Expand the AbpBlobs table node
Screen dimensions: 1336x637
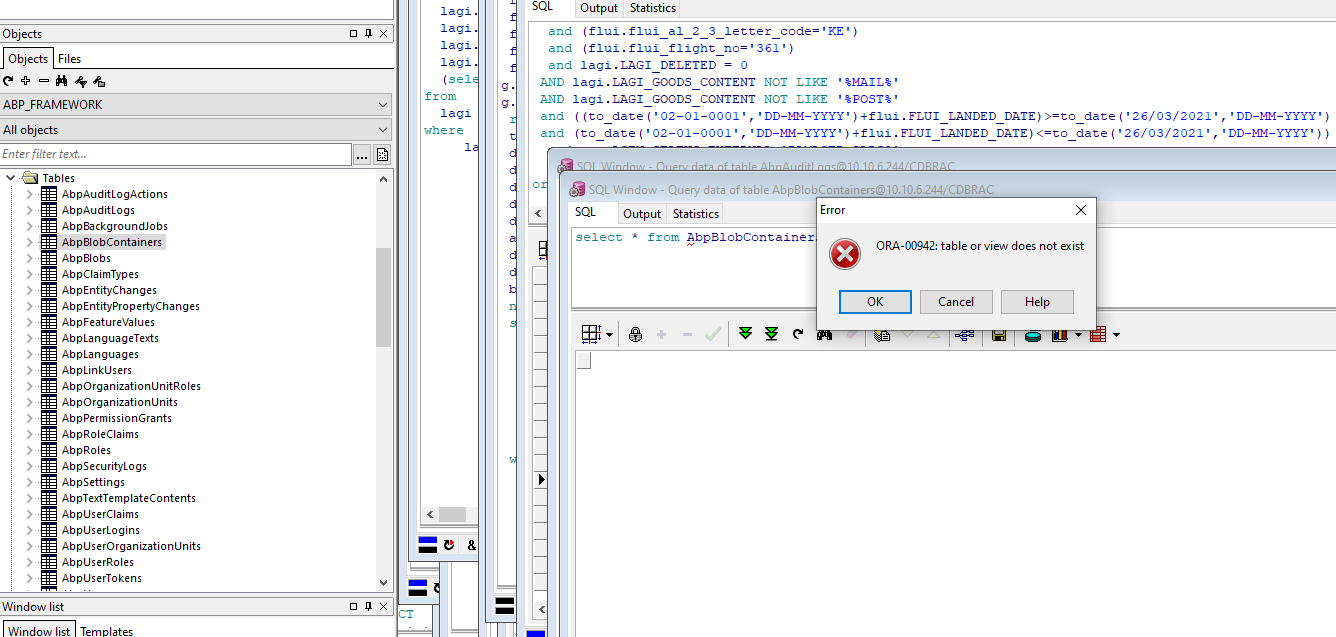click(x=29, y=258)
